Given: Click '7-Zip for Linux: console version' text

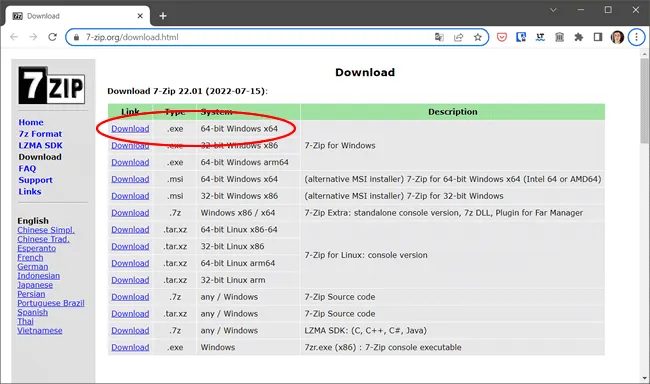Looking at the screenshot, I should coord(366,255).
